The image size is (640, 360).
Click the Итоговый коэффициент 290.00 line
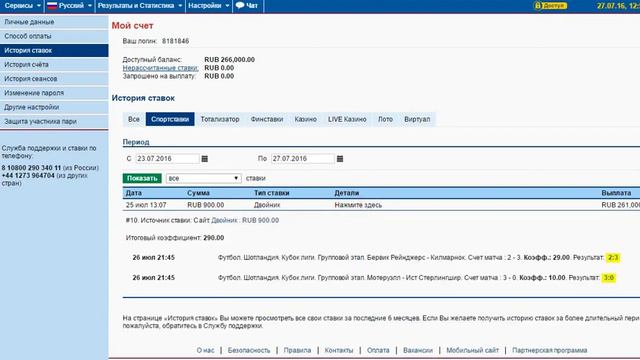[175, 238]
